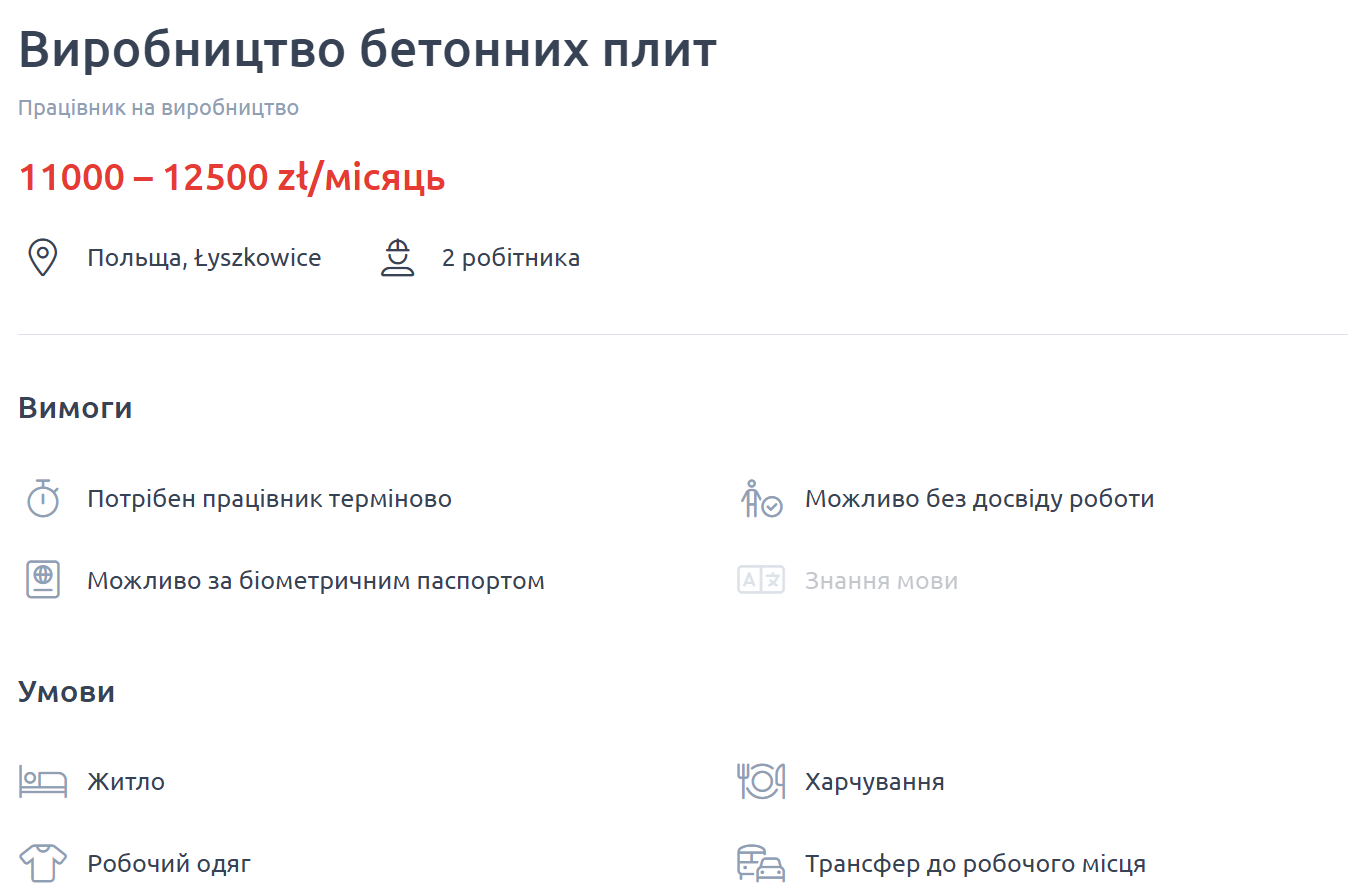Click the workplace transfer car icon
This screenshot has width=1348, height=892.
tap(760, 863)
